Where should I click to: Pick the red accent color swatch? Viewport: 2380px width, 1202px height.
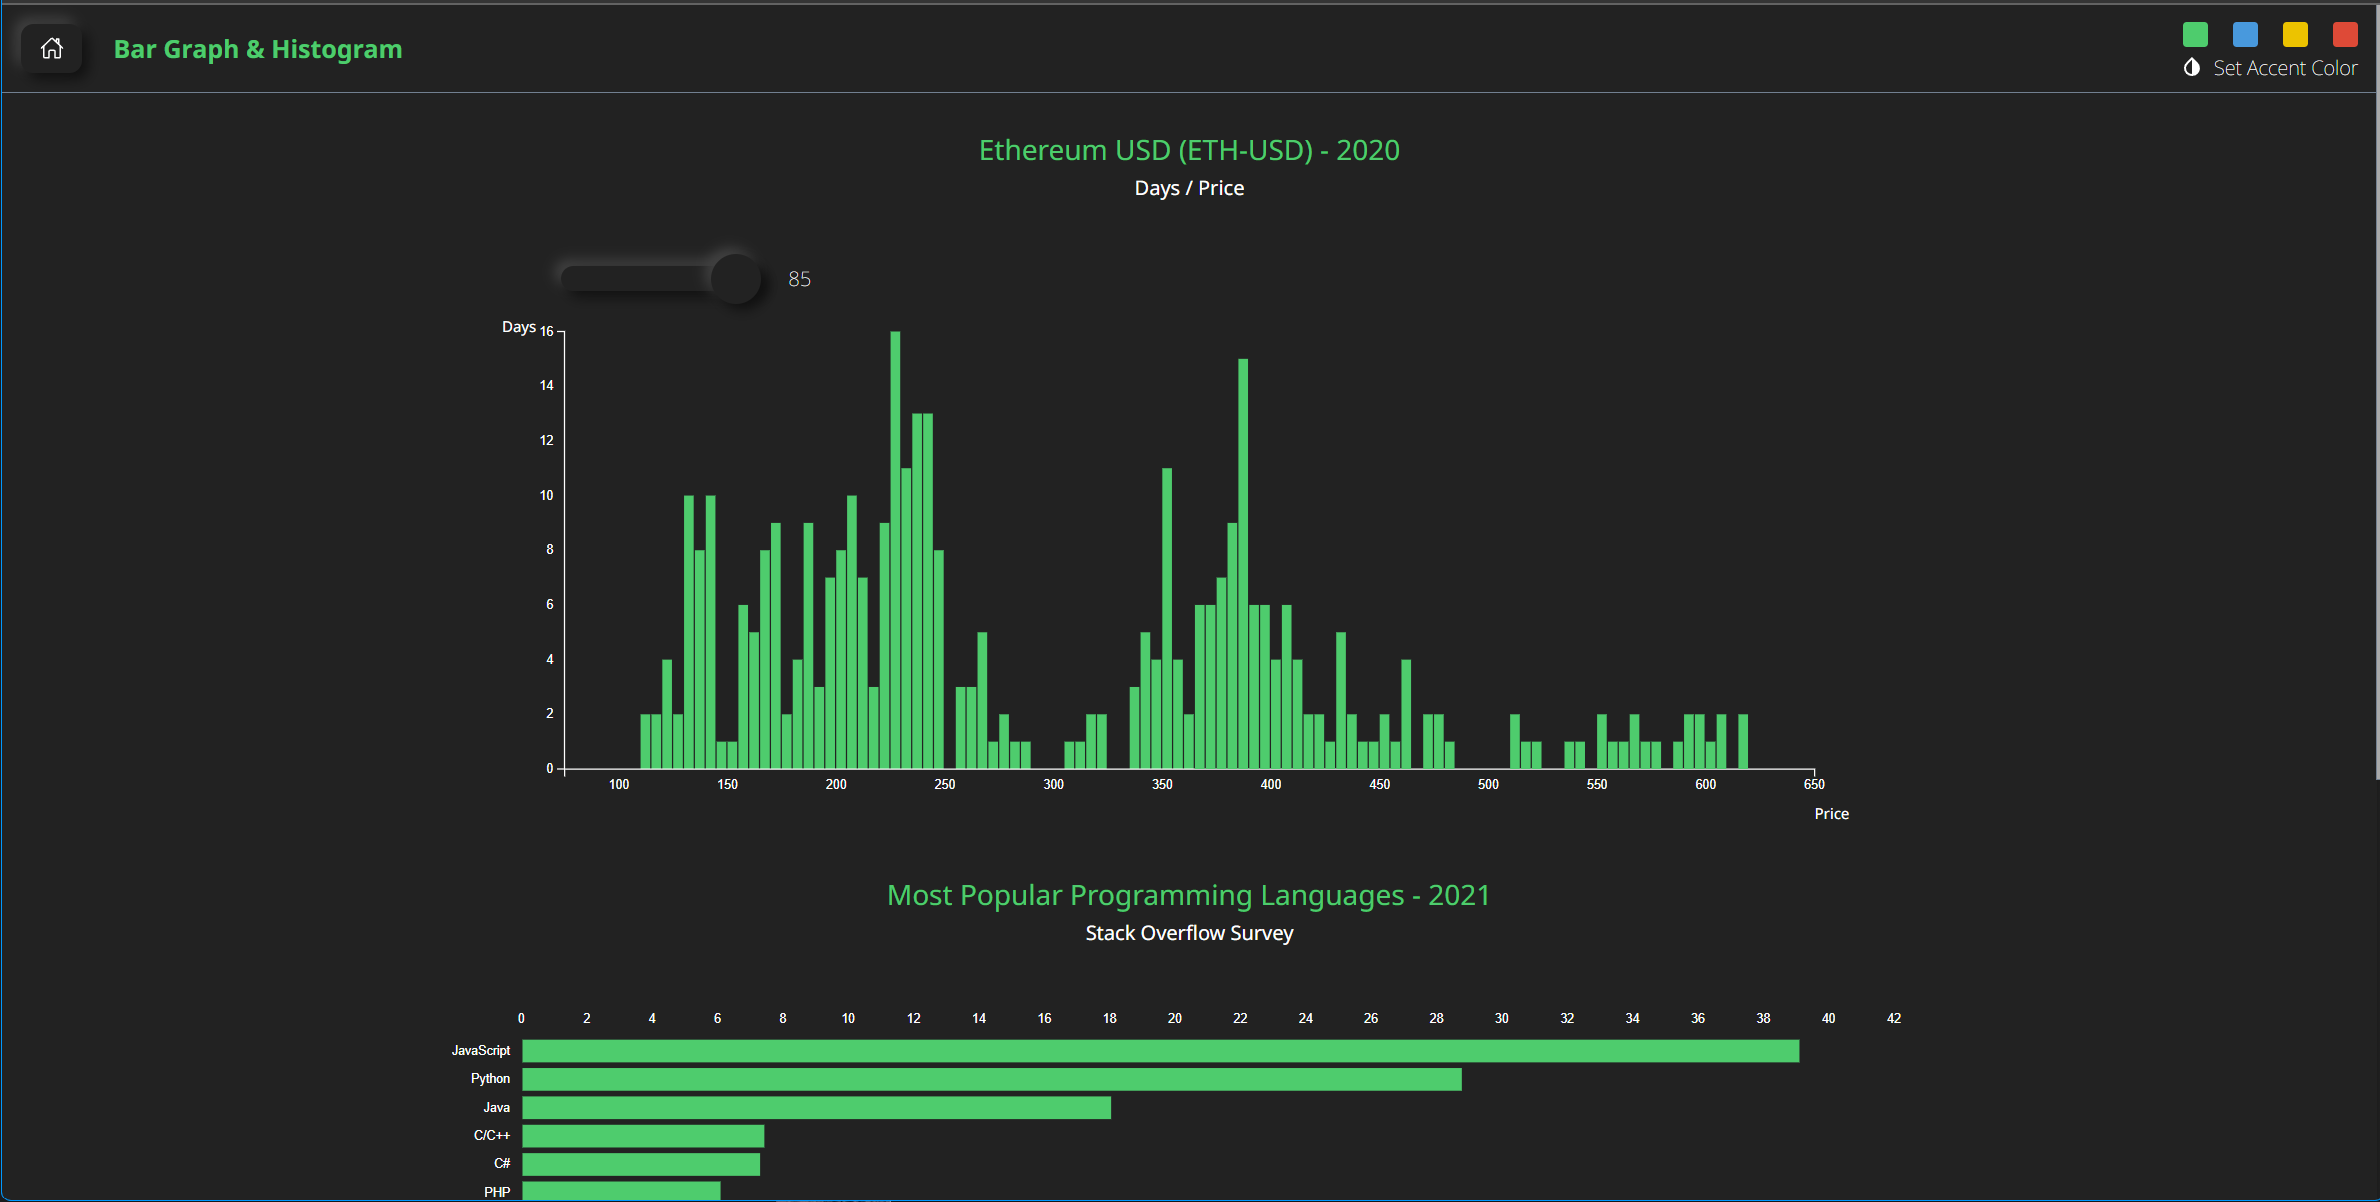pyautogui.click(x=2345, y=35)
